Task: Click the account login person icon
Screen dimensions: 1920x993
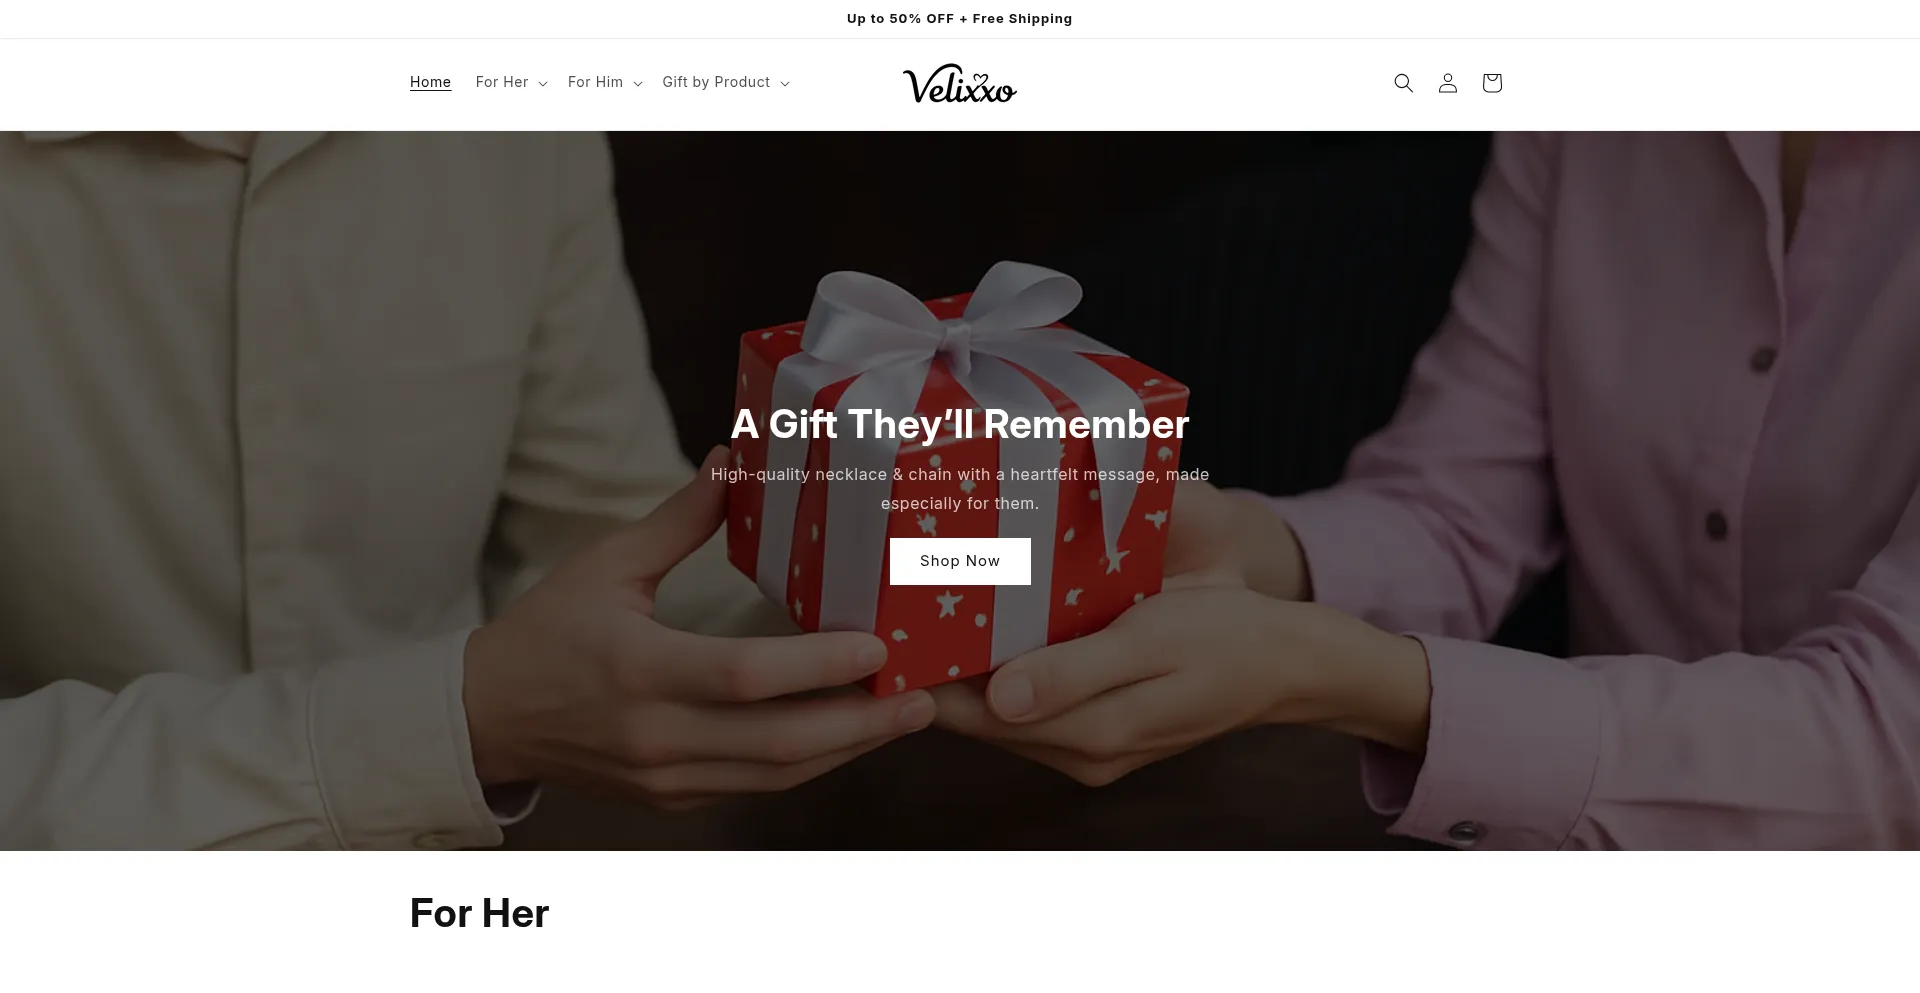Action: point(1447,83)
